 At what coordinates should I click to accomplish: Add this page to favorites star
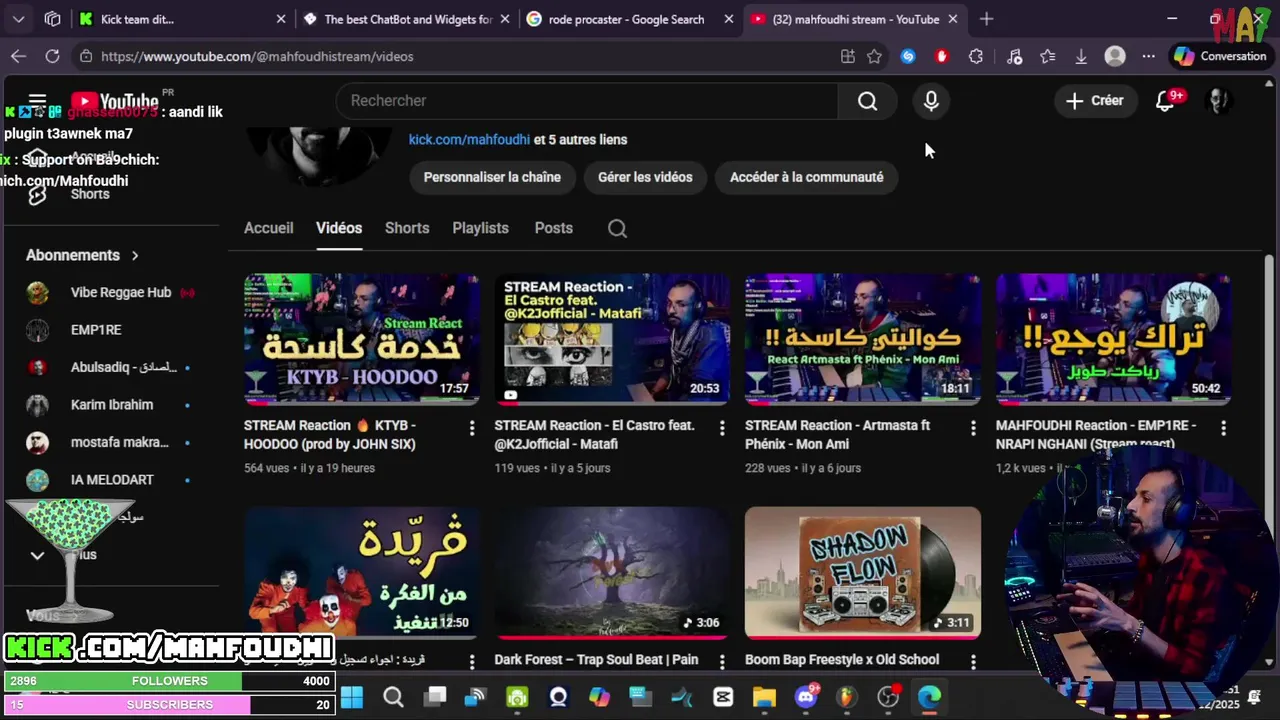(875, 56)
